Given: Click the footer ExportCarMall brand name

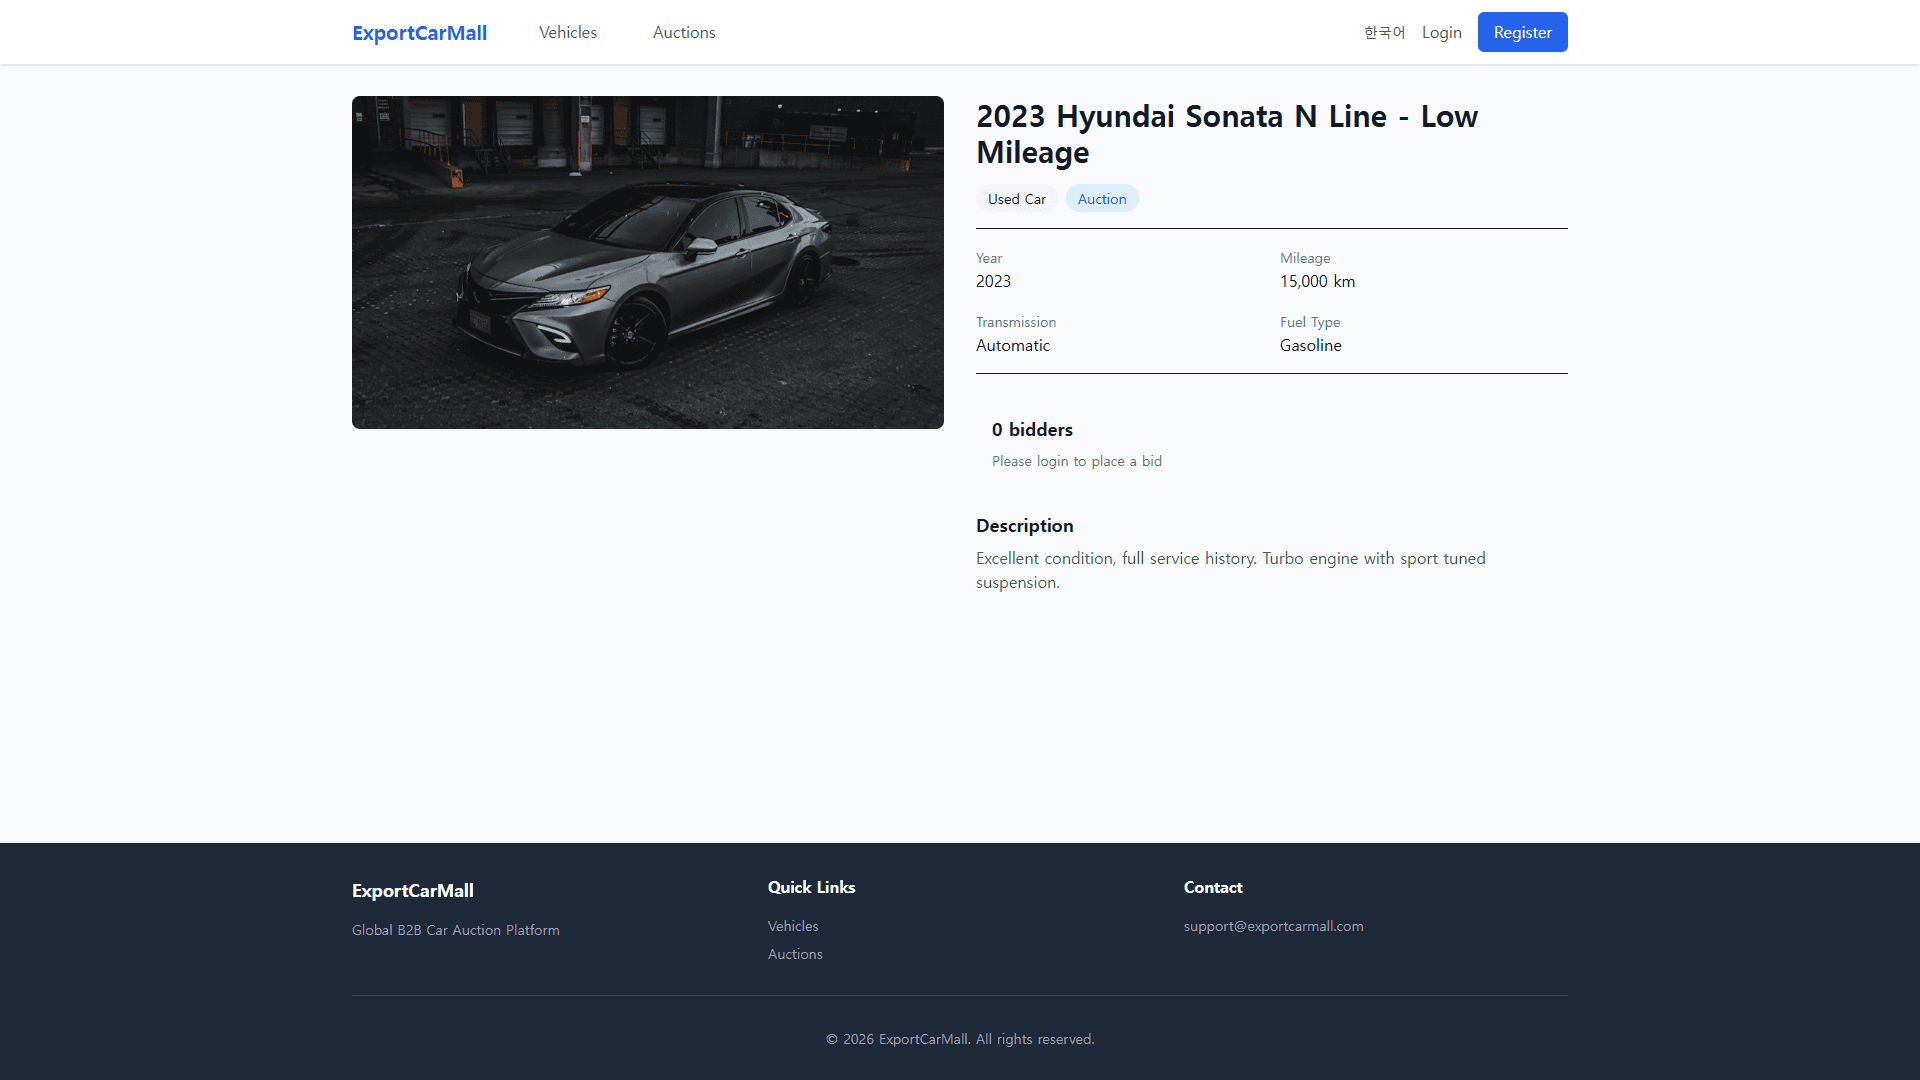Looking at the screenshot, I should (412, 891).
